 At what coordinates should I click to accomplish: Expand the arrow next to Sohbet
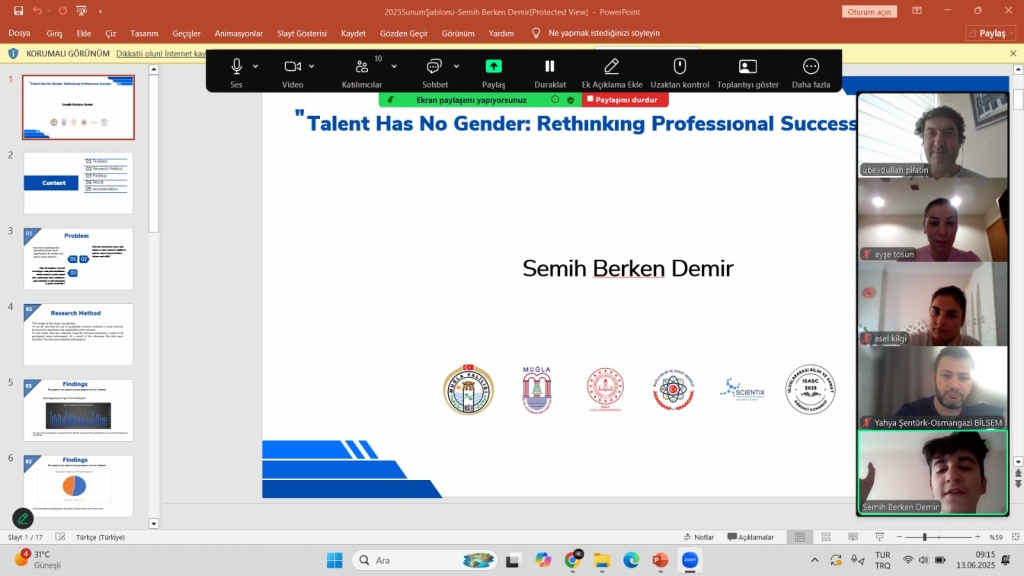[x=455, y=66]
